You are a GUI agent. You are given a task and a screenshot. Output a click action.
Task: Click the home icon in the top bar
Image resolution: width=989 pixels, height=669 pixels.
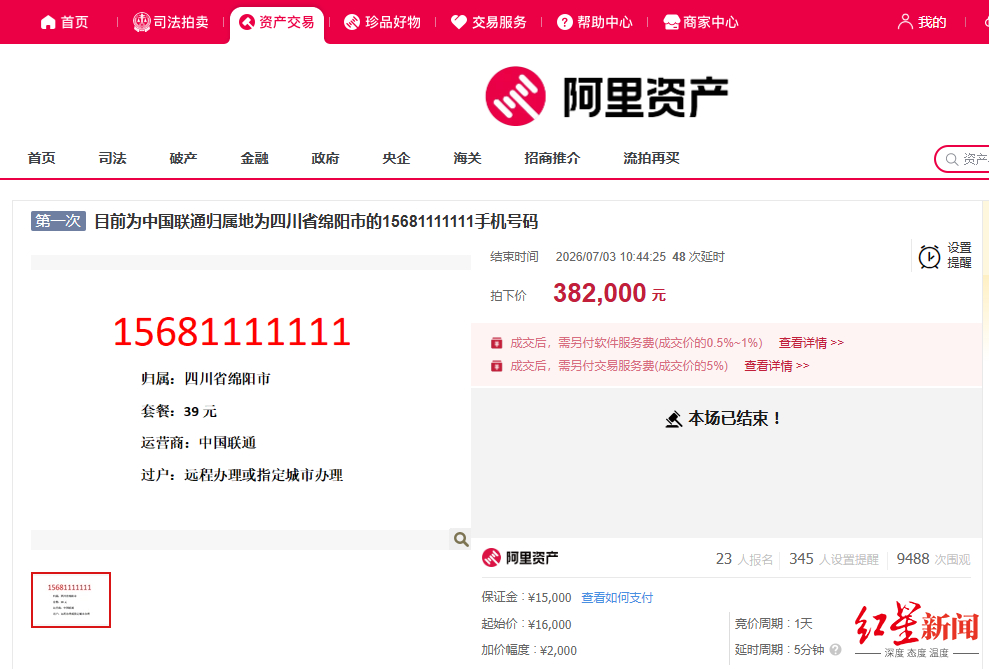[48, 23]
